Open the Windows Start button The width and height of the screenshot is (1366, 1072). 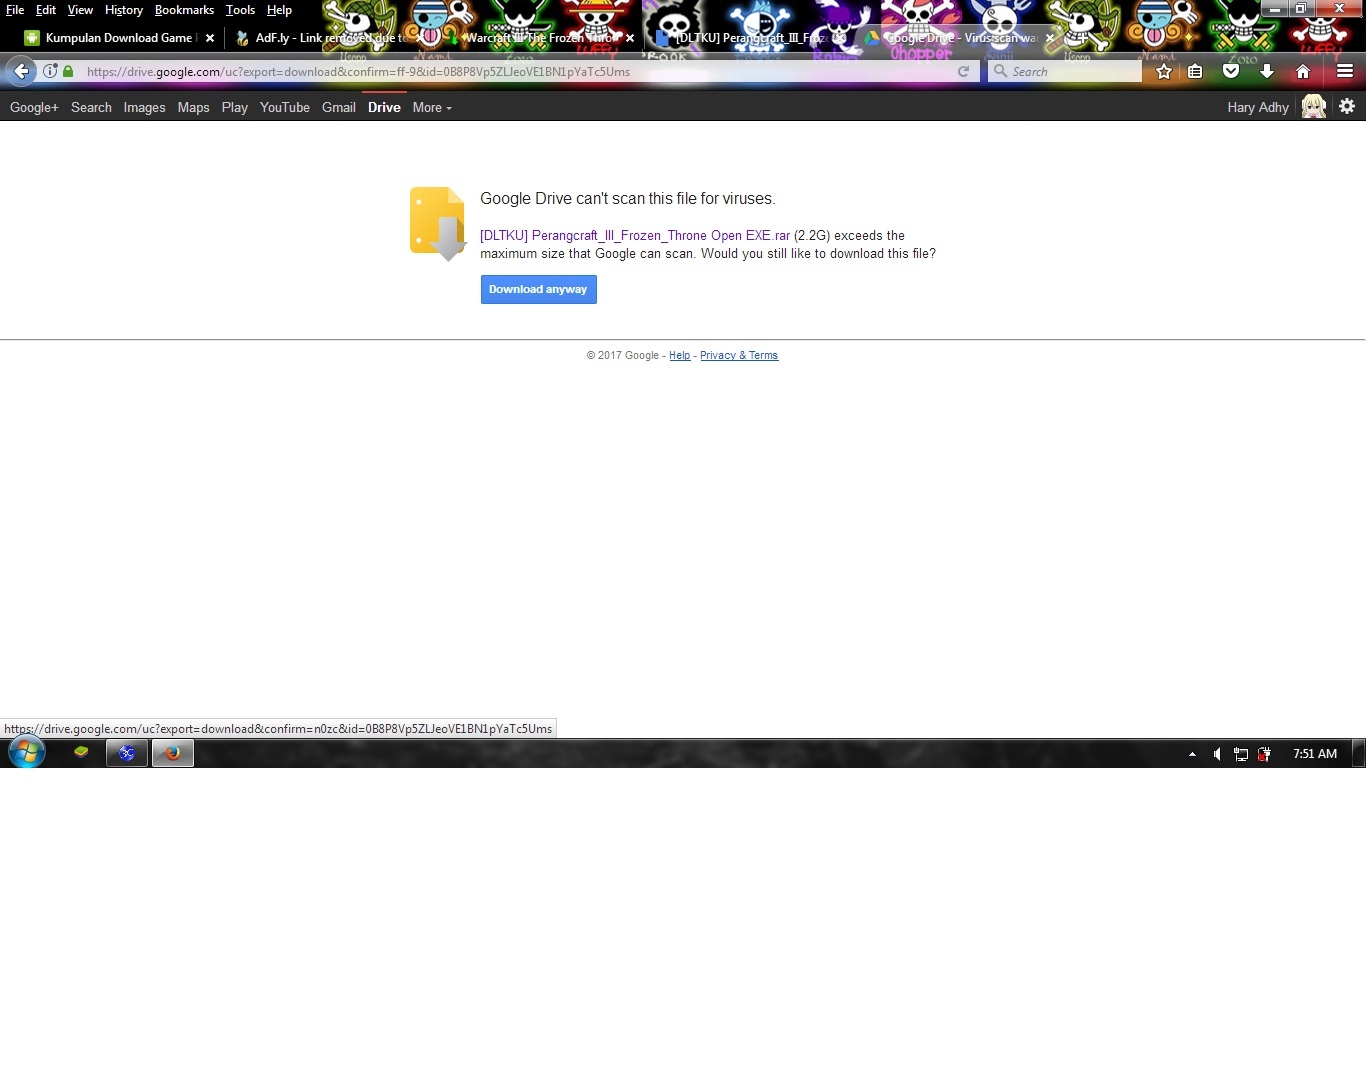point(26,753)
